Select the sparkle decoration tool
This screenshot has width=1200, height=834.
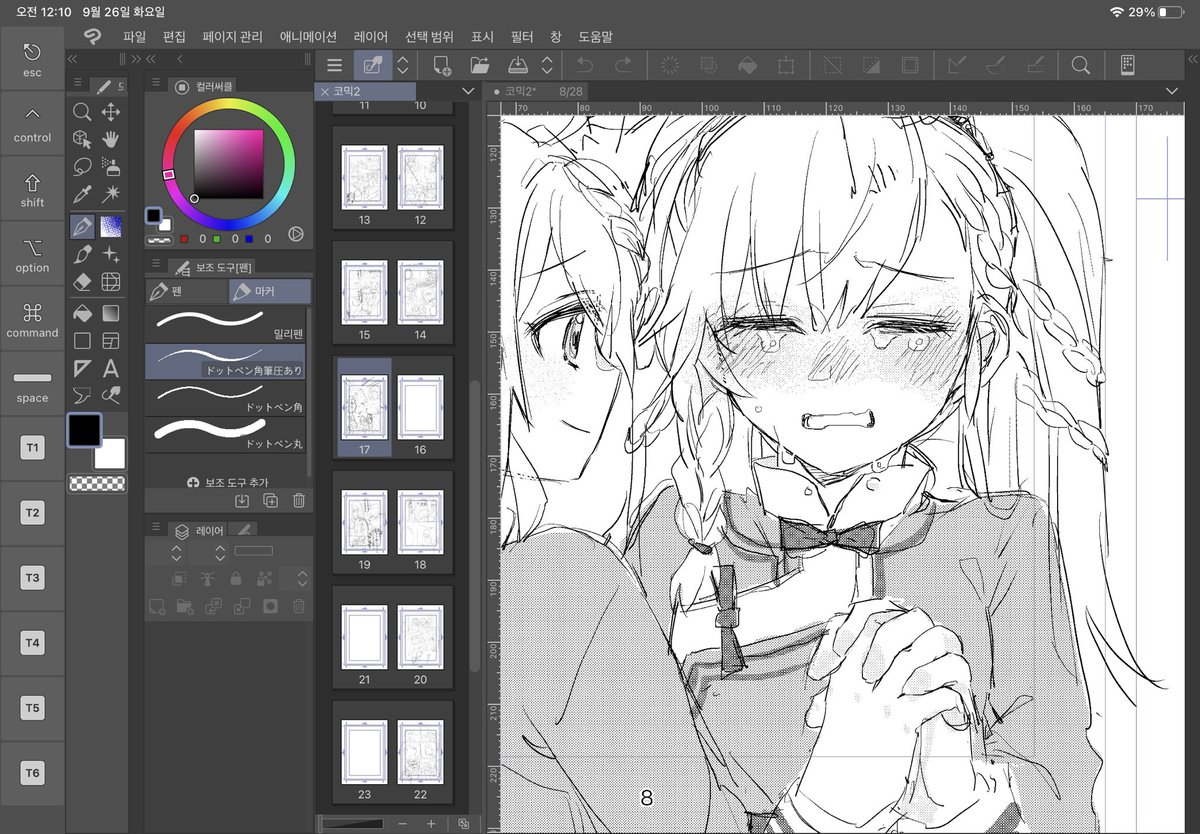click(111, 255)
